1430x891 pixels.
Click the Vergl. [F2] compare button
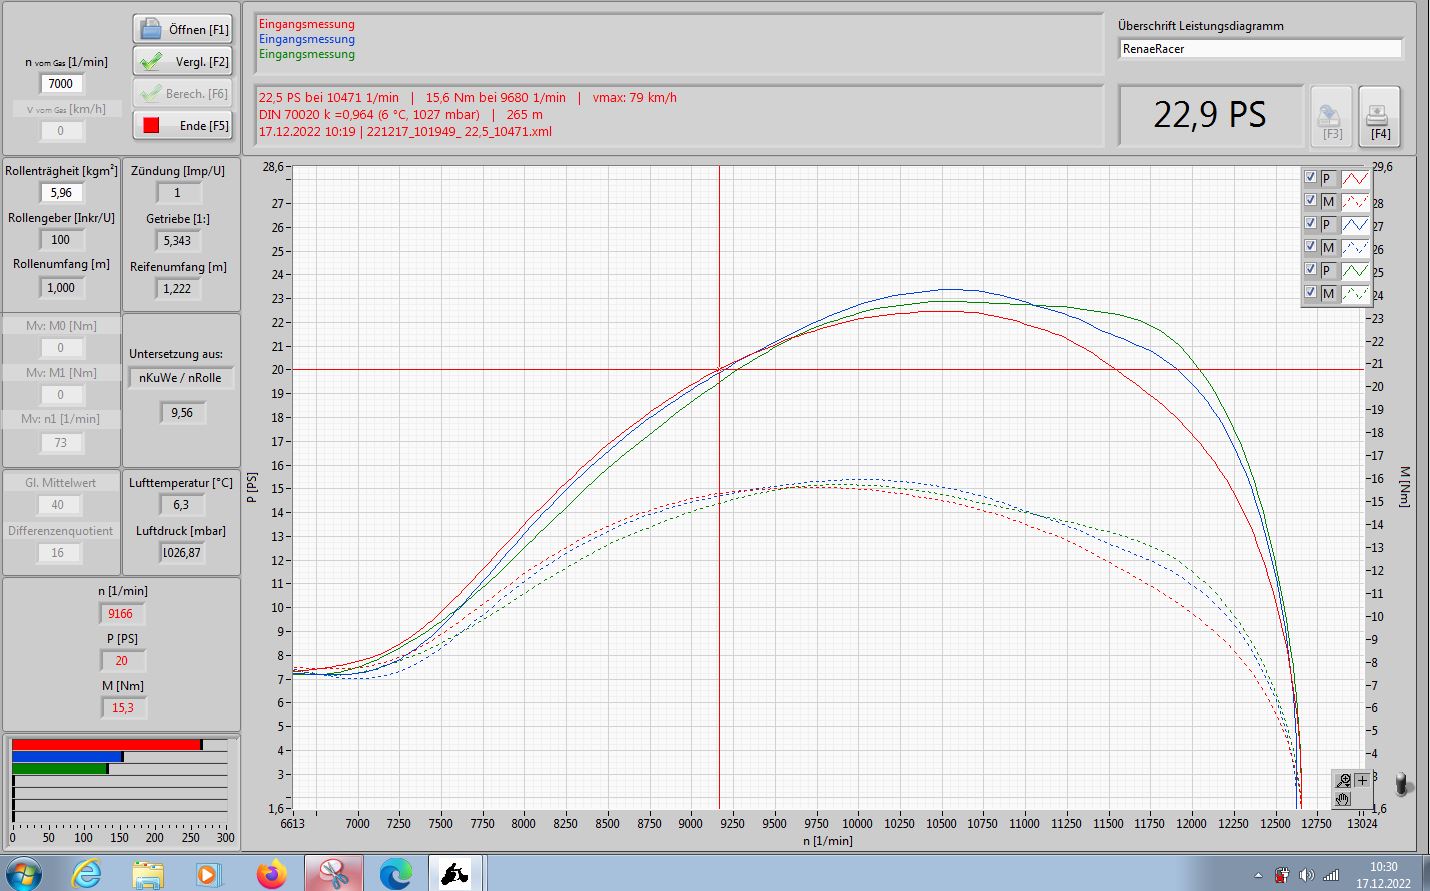pos(183,61)
